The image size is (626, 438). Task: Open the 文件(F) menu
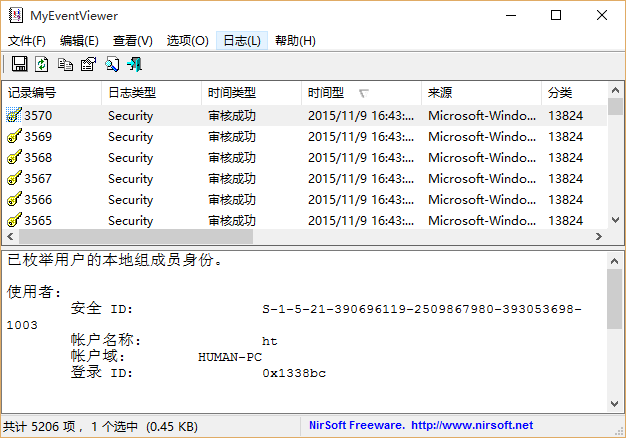(x=27, y=41)
